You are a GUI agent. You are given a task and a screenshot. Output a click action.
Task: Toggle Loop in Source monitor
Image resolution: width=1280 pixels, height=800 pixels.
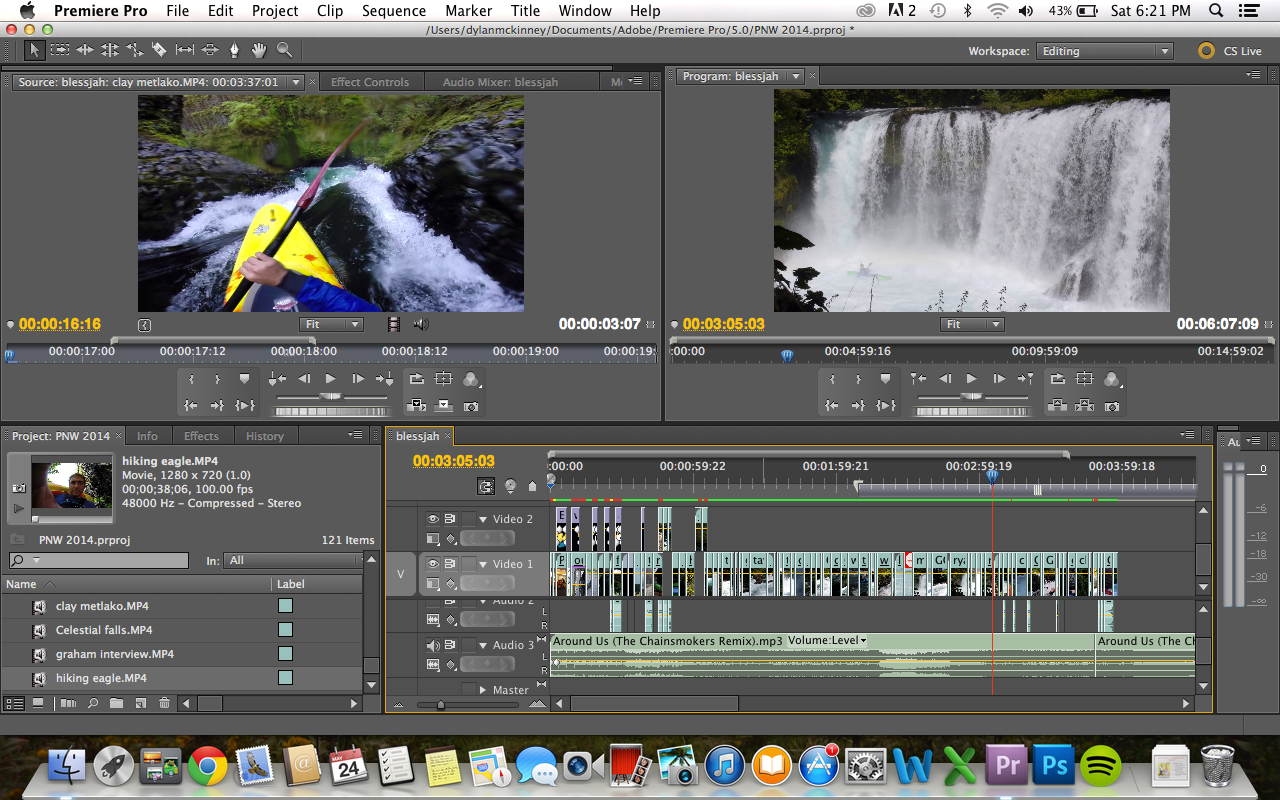(417, 379)
